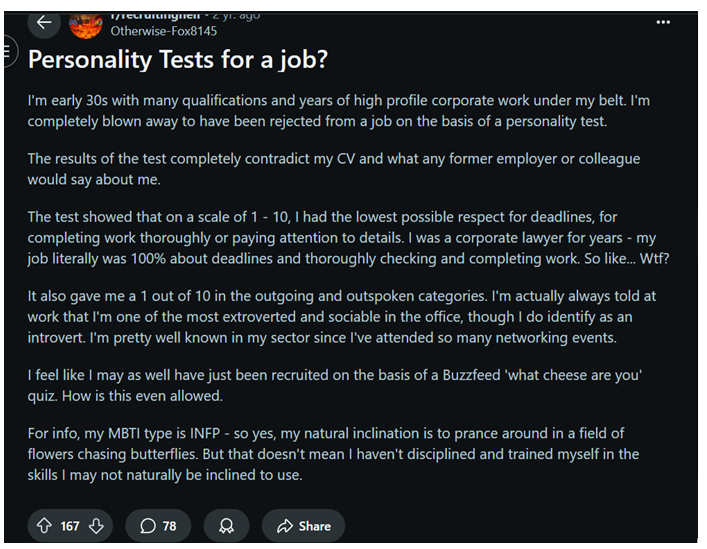Open the subreddit avatar image
This screenshot has height=549, width=707.
[86, 26]
